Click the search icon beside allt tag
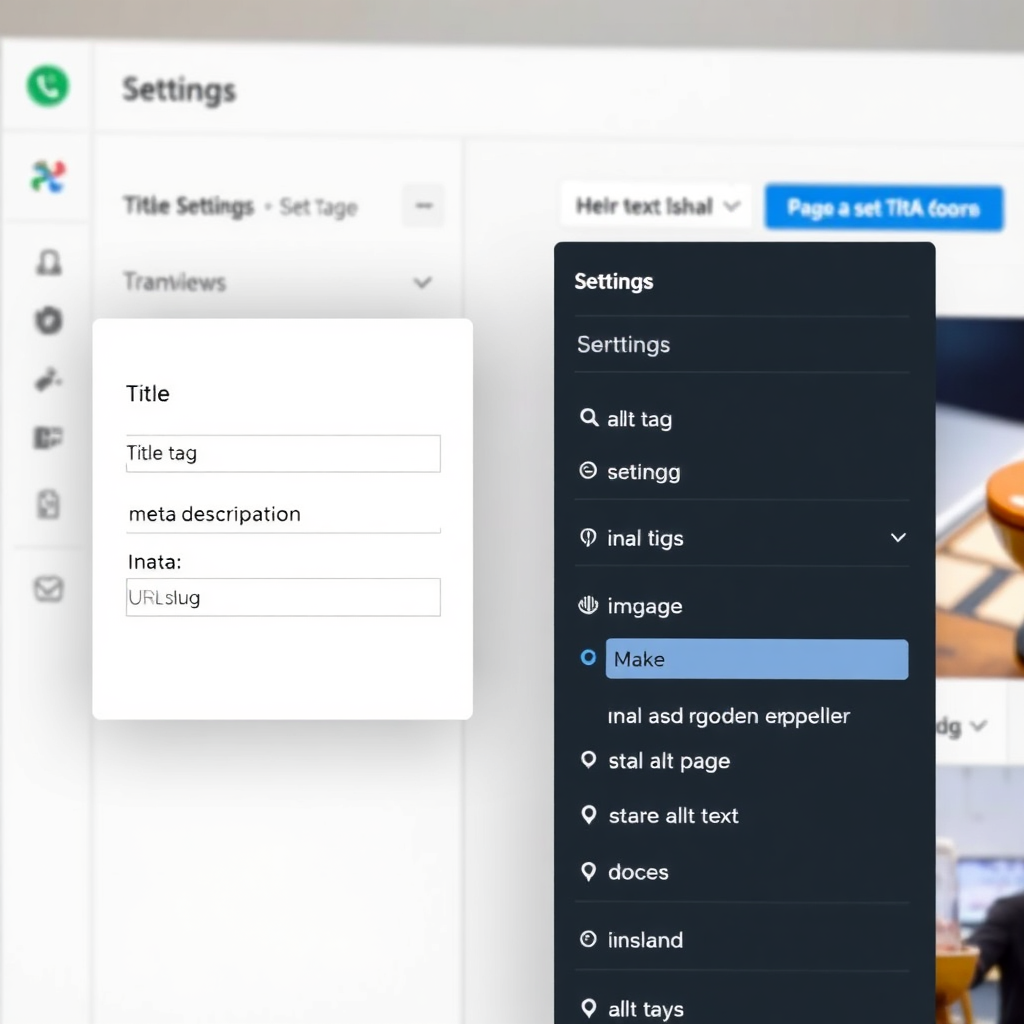 [589, 418]
